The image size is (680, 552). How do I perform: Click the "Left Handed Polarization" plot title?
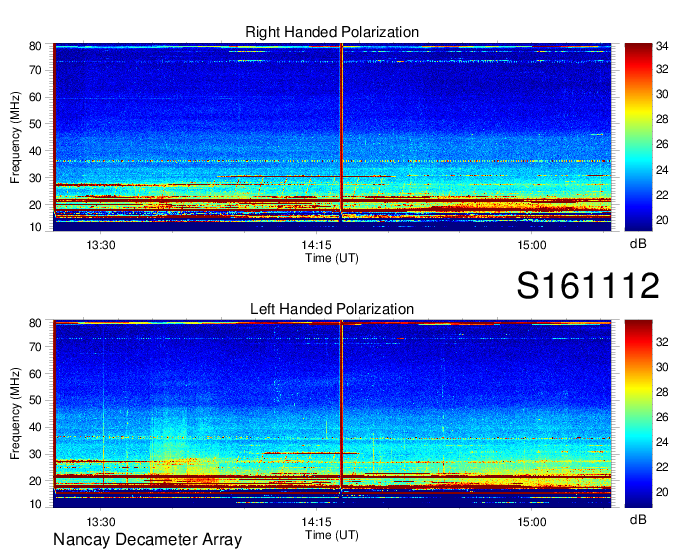pos(332,309)
